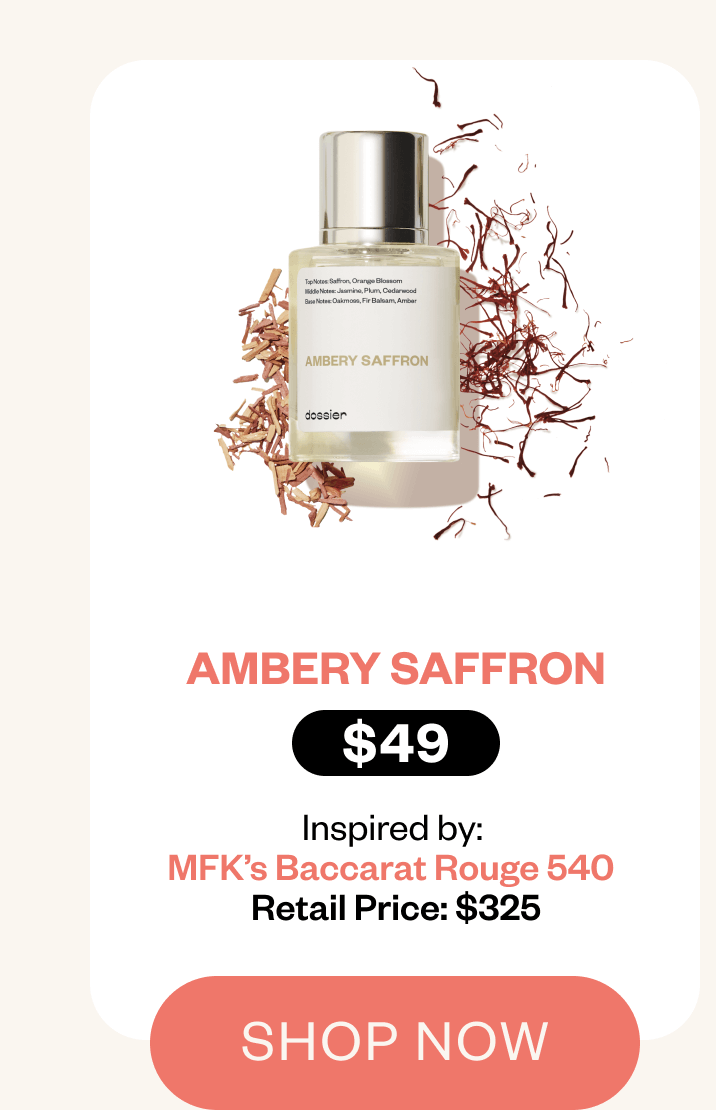Click the dossier logo on the bottle
The image size is (716, 1110).
pyautogui.click(x=326, y=415)
